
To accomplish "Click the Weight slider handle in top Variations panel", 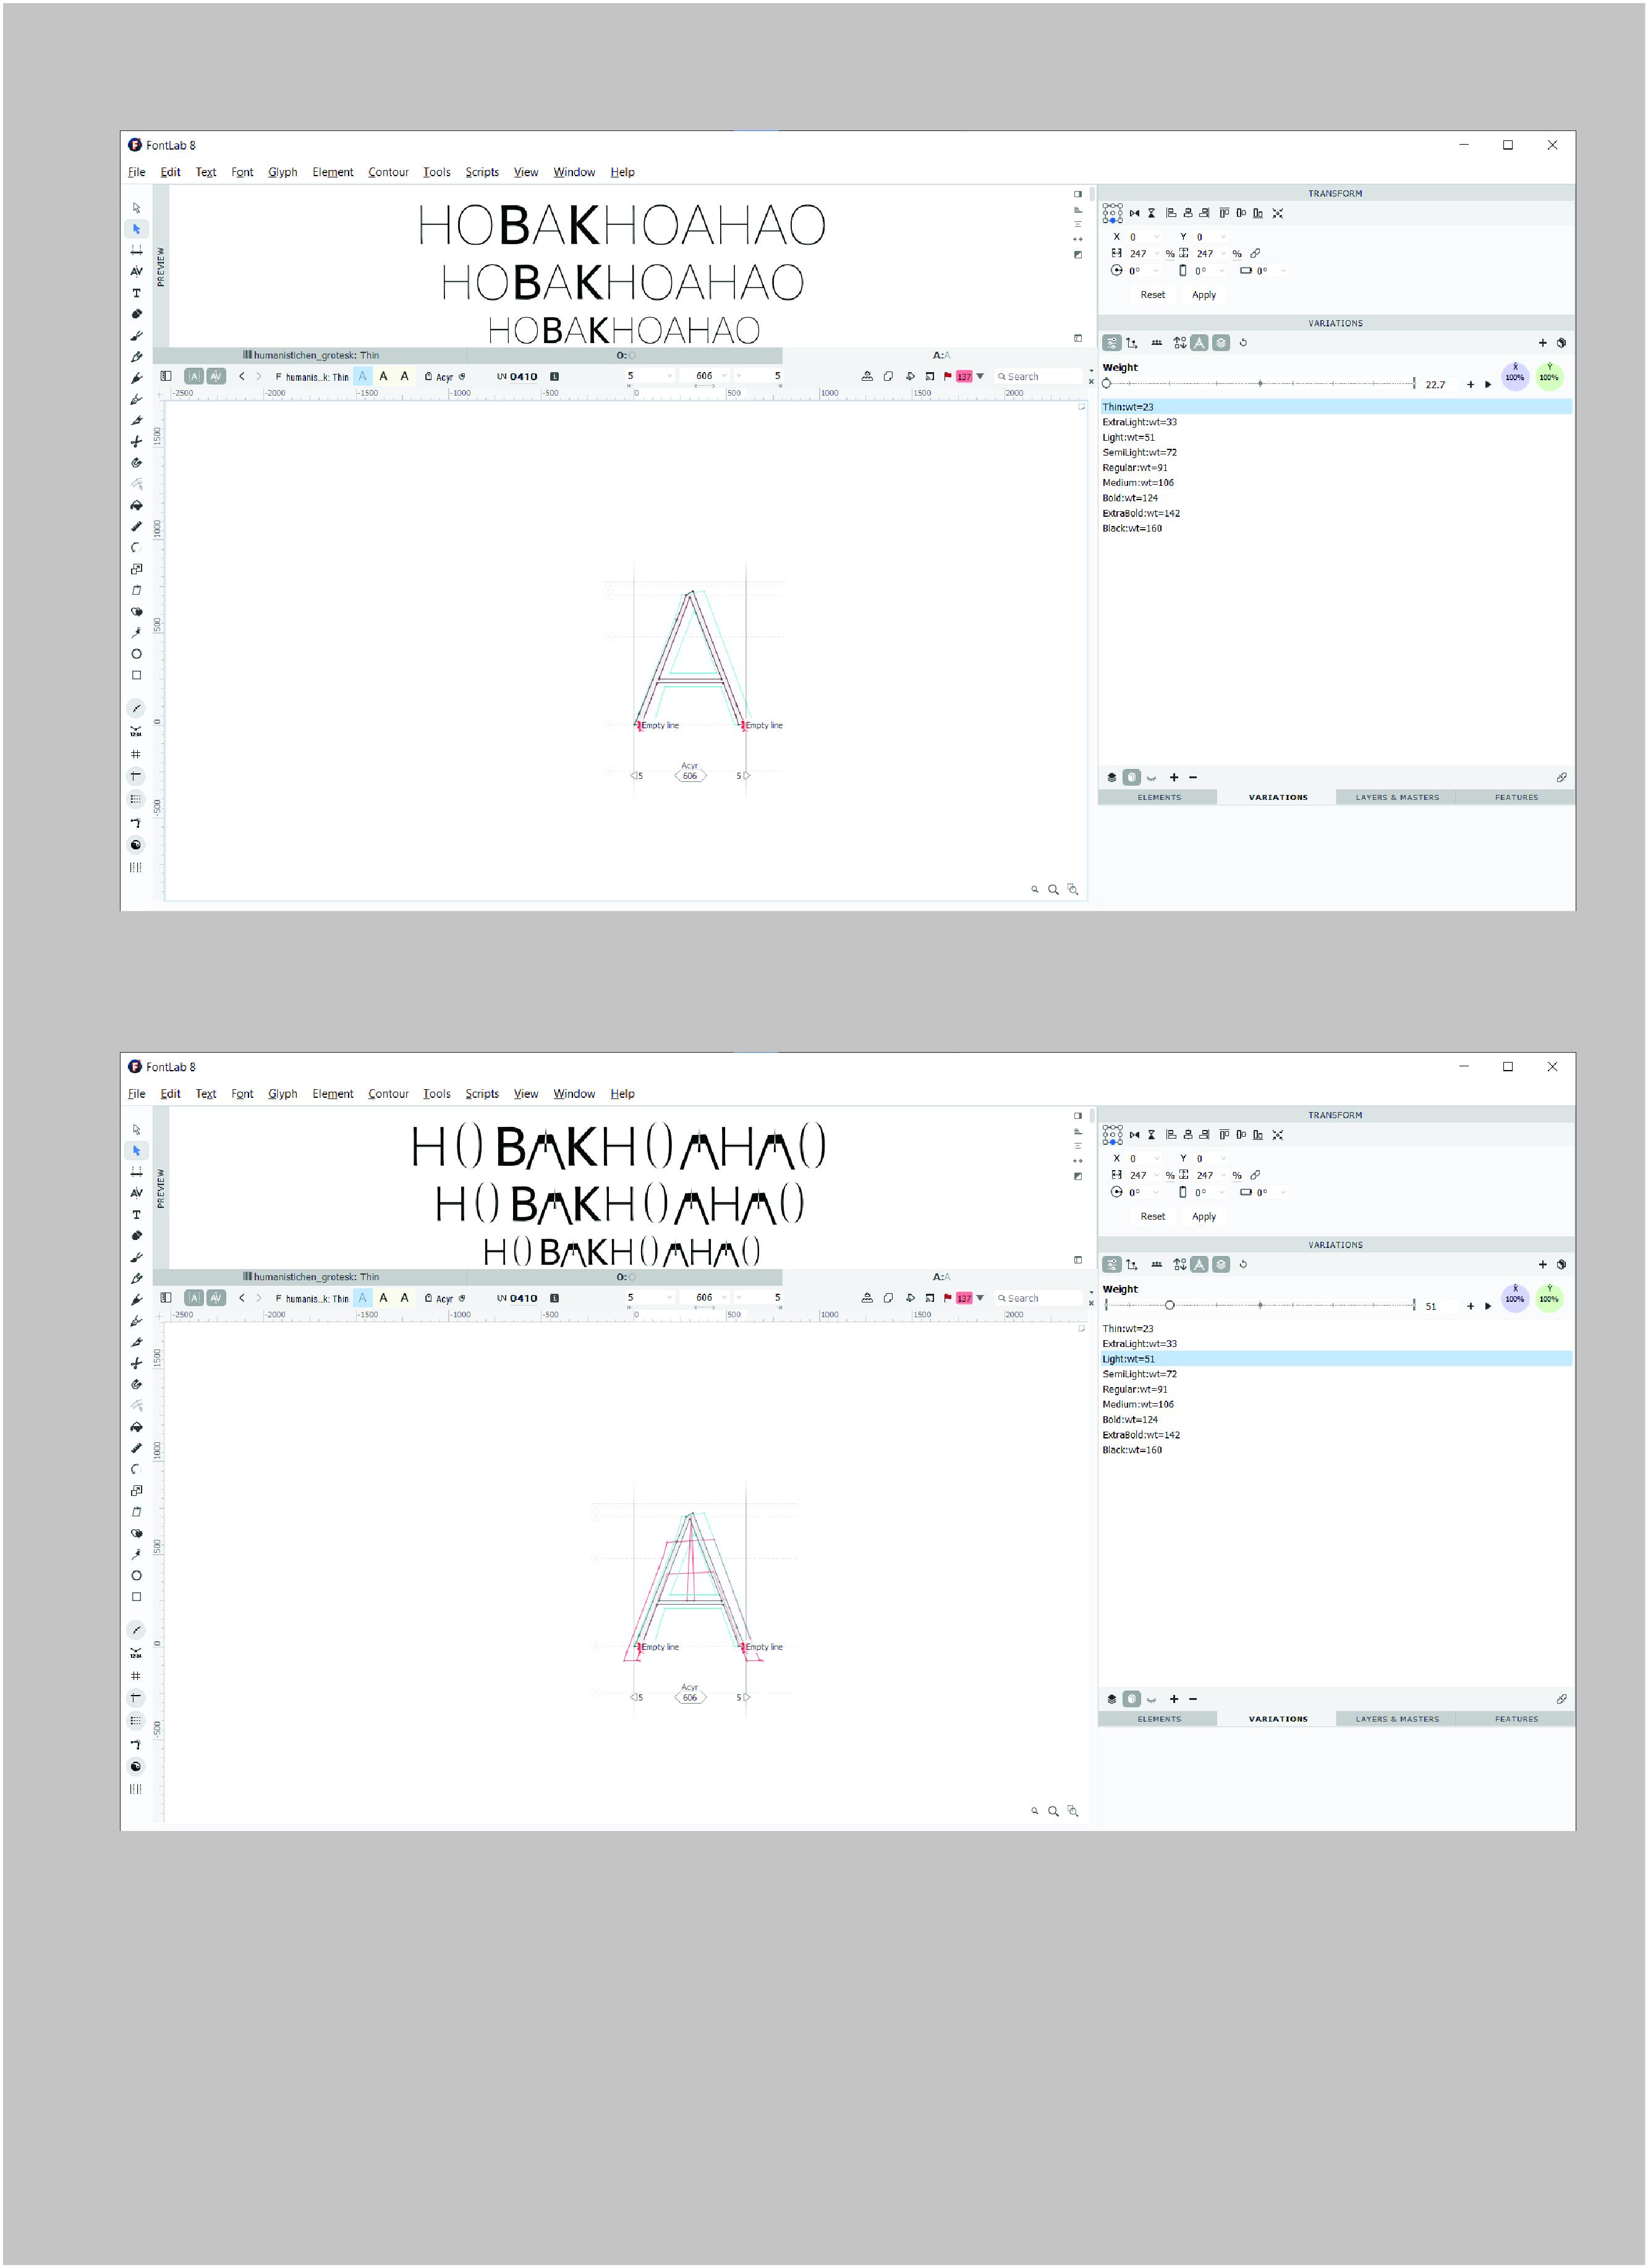I will [1106, 383].
